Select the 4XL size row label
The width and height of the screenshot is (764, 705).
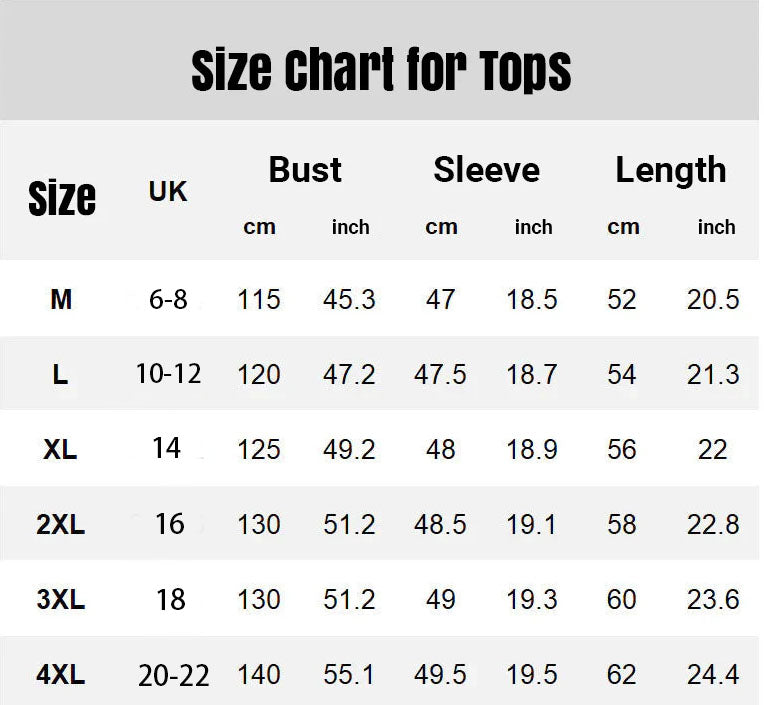pyautogui.click(x=61, y=675)
